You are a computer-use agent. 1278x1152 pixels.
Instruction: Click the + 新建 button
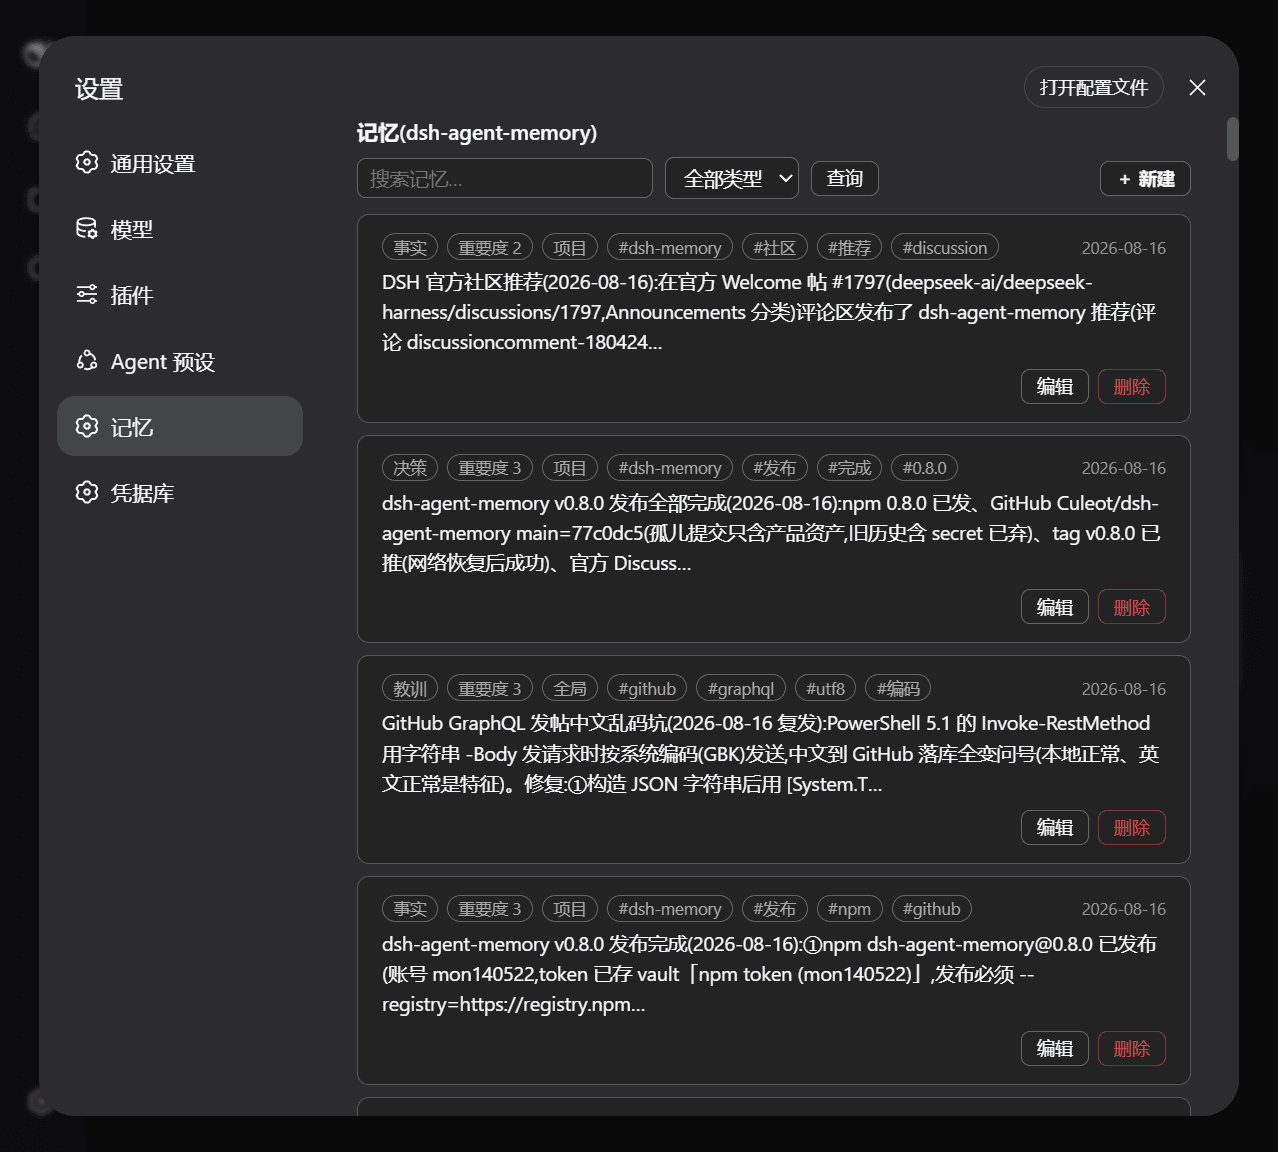click(x=1145, y=178)
